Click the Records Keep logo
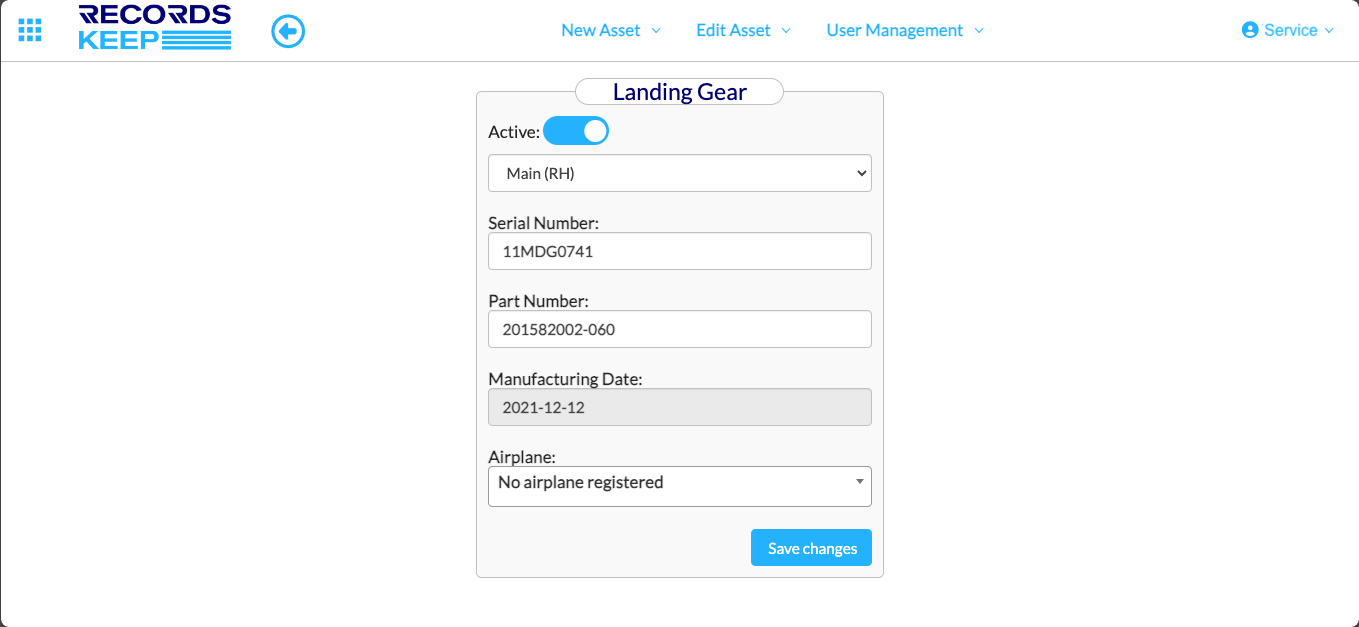The width and height of the screenshot is (1359, 627). click(155, 28)
